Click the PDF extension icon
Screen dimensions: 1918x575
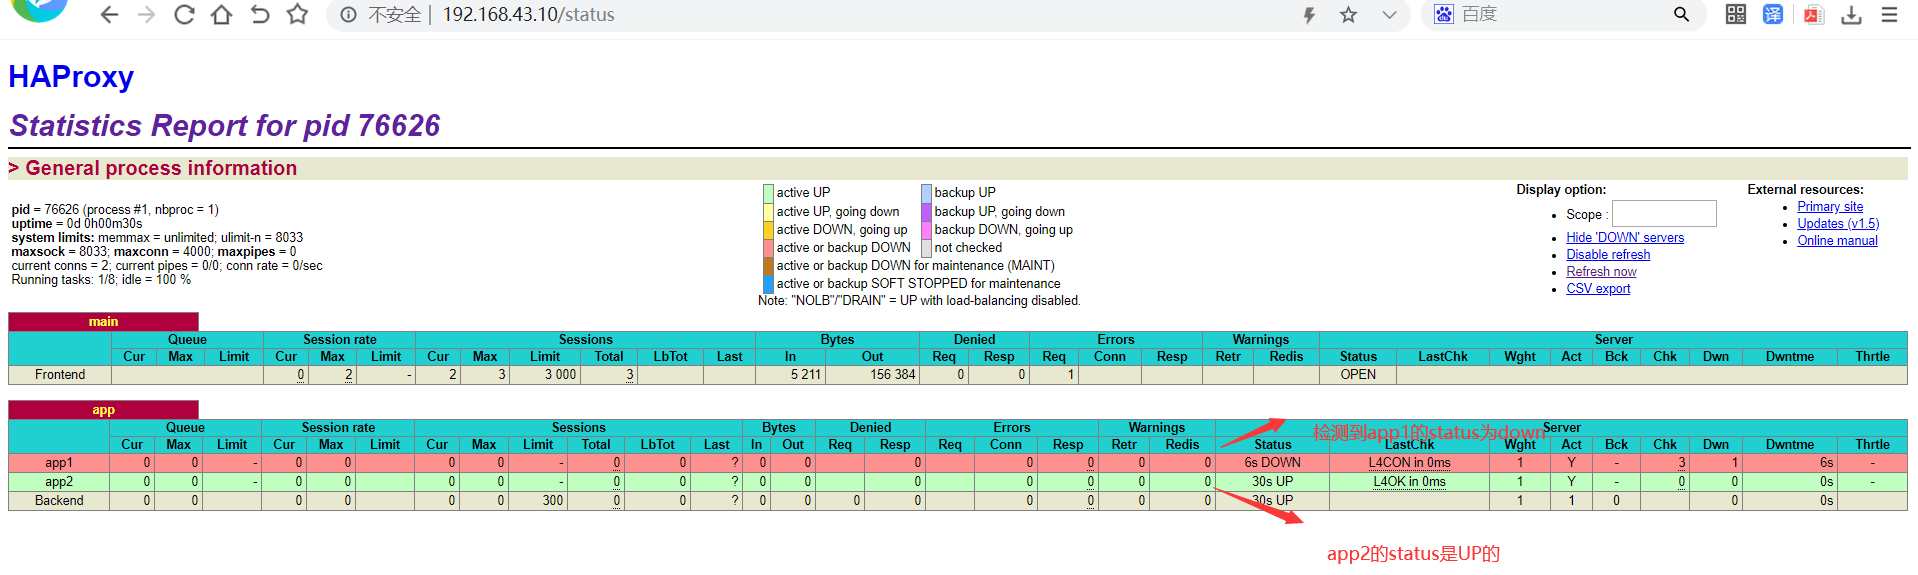(x=1813, y=15)
